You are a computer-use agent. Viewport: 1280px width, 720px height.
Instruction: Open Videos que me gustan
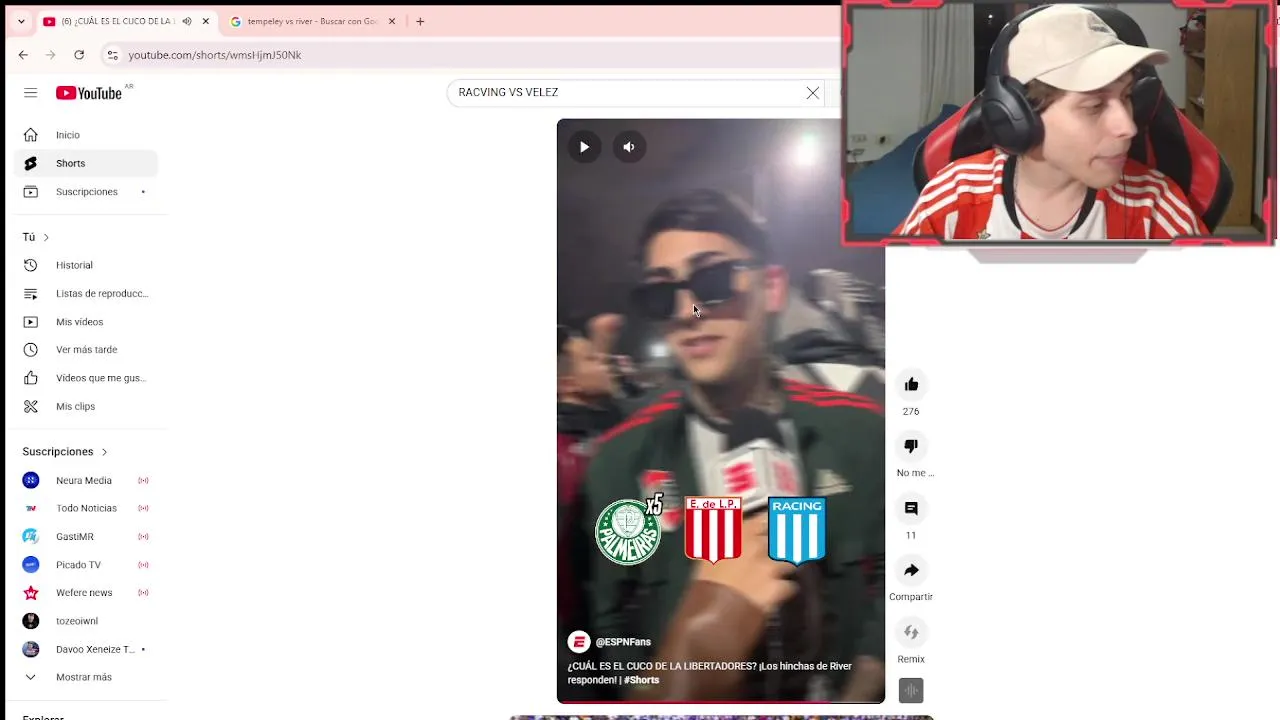pos(87,378)
